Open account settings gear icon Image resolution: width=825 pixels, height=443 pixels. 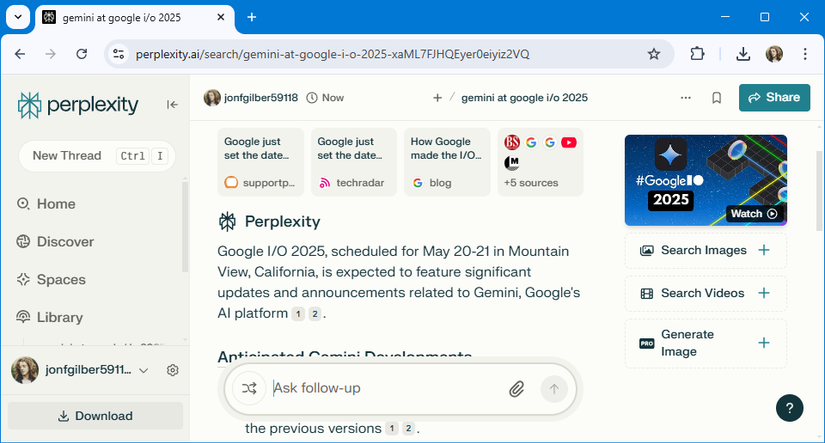tap(172, 370)
